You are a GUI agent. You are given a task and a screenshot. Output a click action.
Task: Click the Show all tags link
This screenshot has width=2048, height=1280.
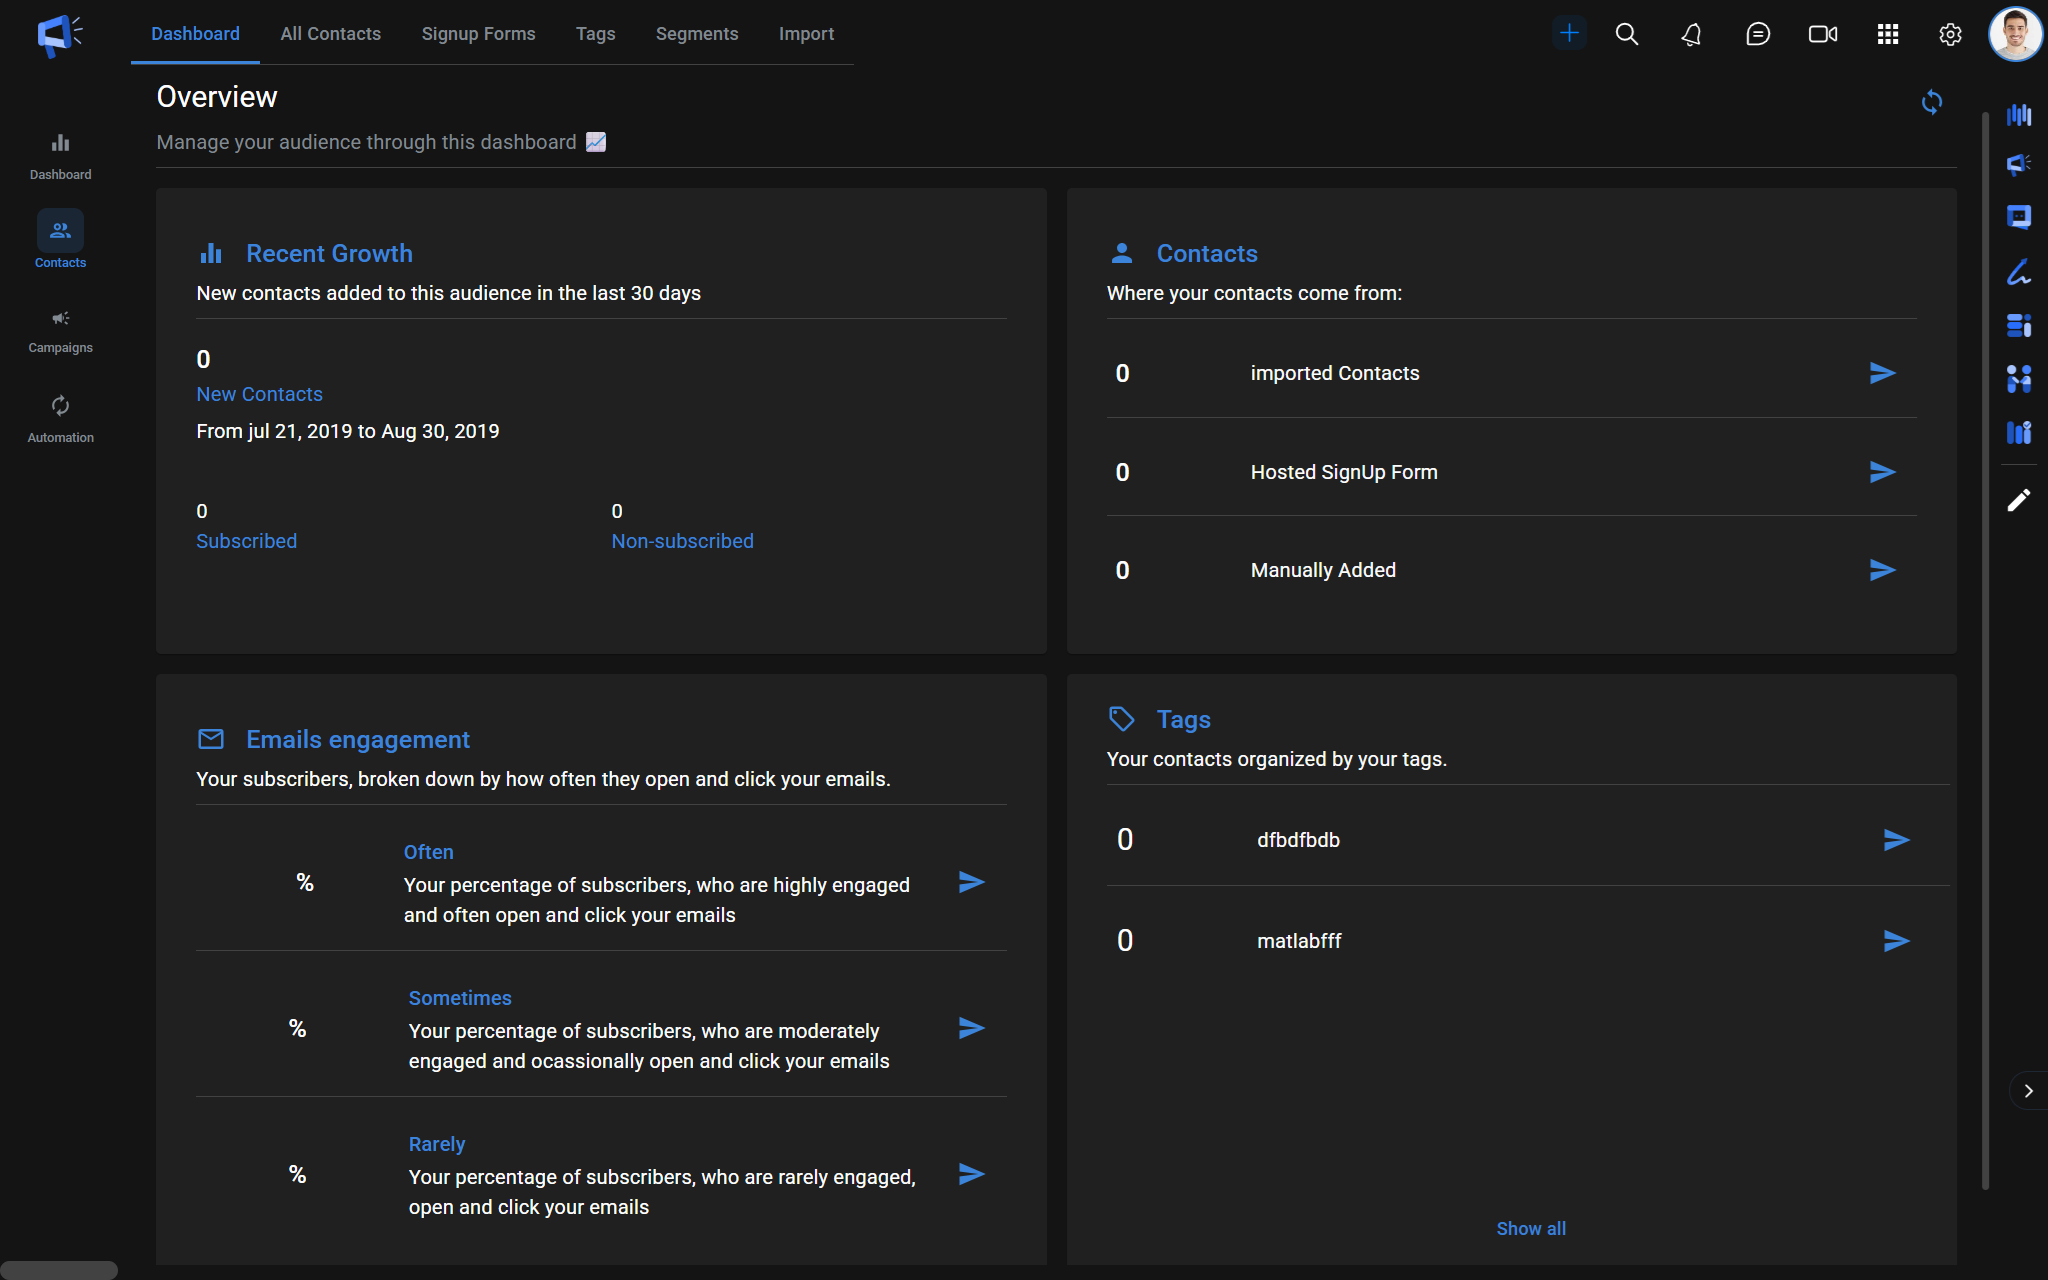click(1530, 1228)
